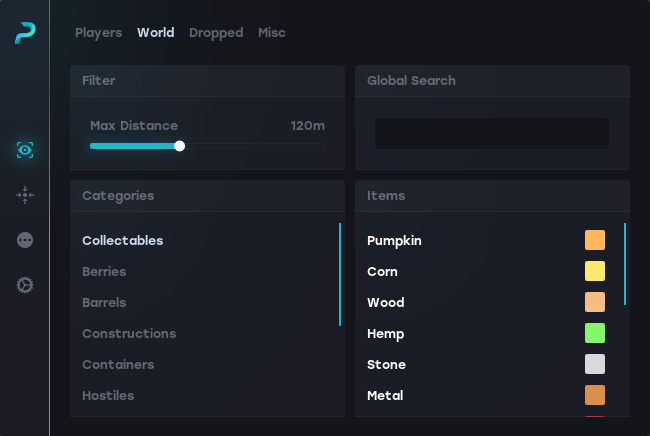Open the three-dot bubble sidebar section
Screen dimensions: 650x436
tap(25, 240)
